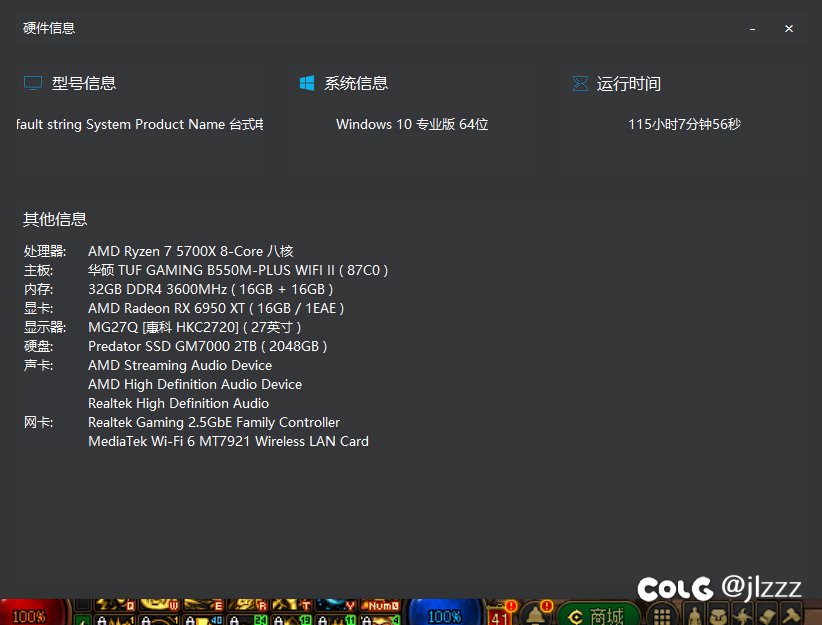Click the 内存 label
Viewport: 822px width, 625px height.
38,289
